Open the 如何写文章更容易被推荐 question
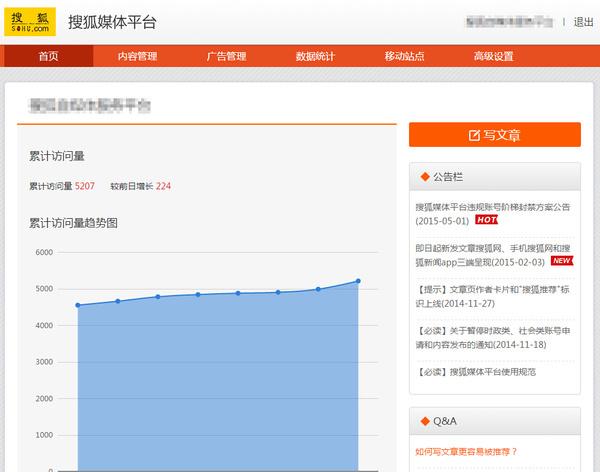The width and height of the screenshot is (600, 472). tap(466, 452)
